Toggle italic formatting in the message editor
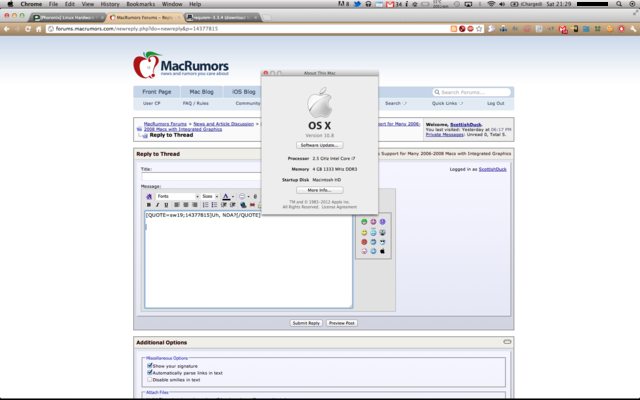Screen dimensions: 640x400 (157, 205)
